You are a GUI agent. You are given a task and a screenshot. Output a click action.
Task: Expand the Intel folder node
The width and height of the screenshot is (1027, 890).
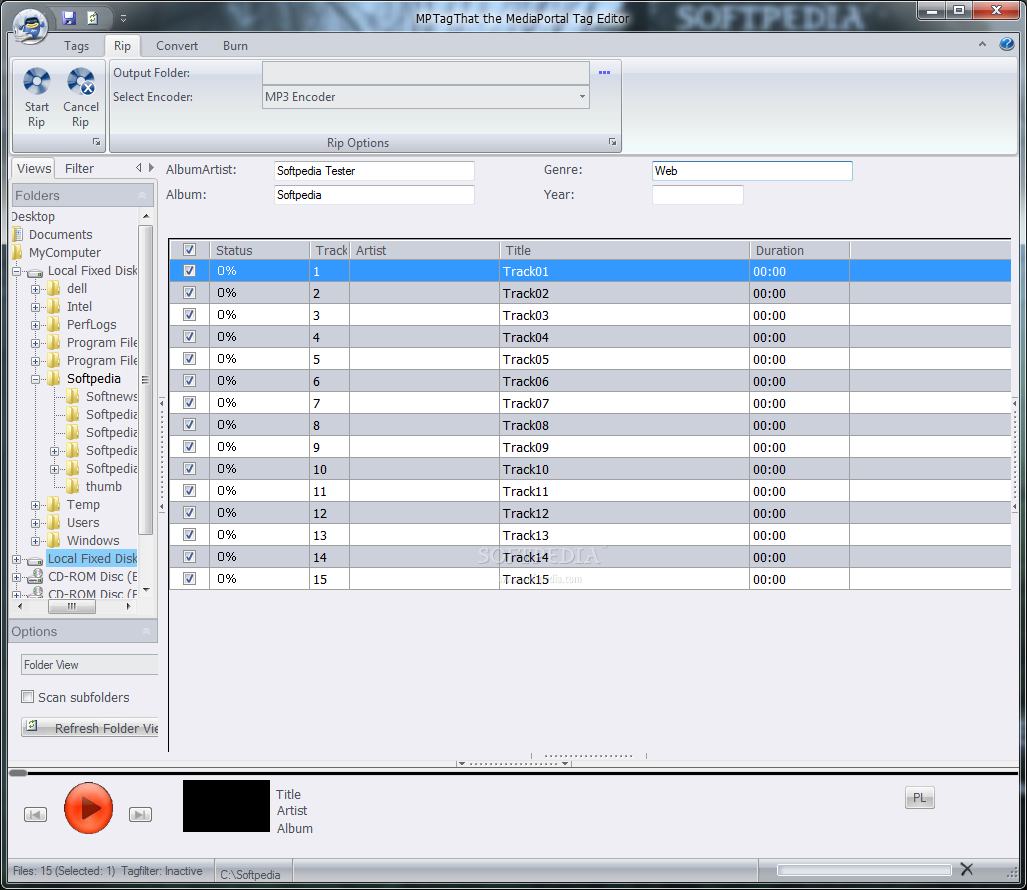tap(35, 306)
